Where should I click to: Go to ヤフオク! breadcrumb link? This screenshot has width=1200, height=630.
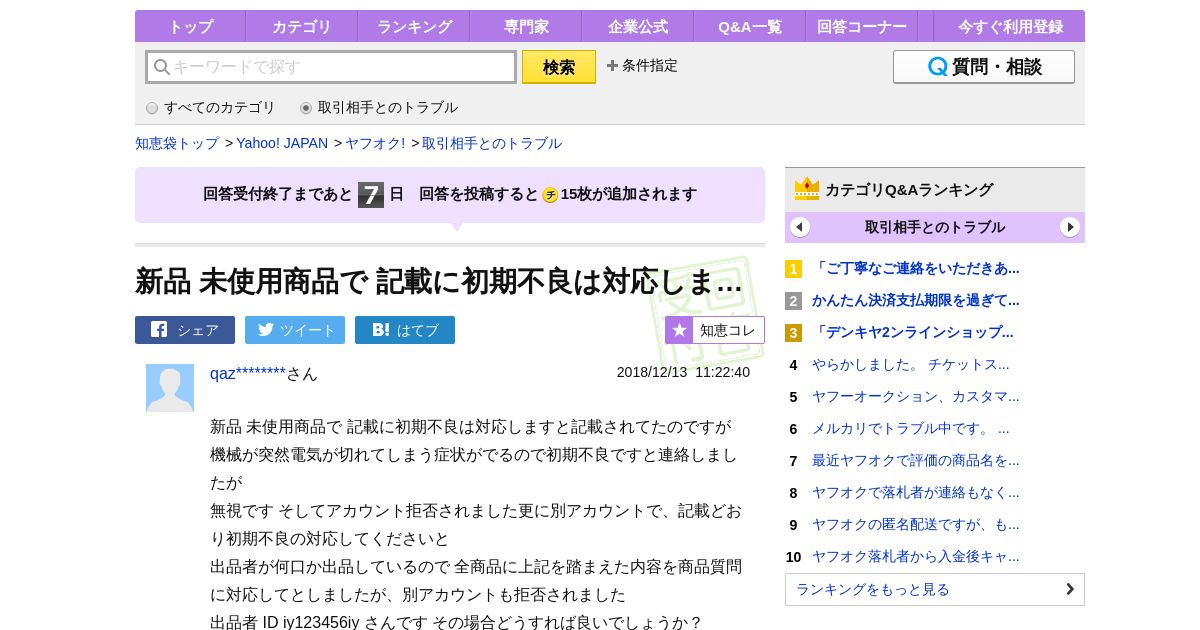pos(375,143)
